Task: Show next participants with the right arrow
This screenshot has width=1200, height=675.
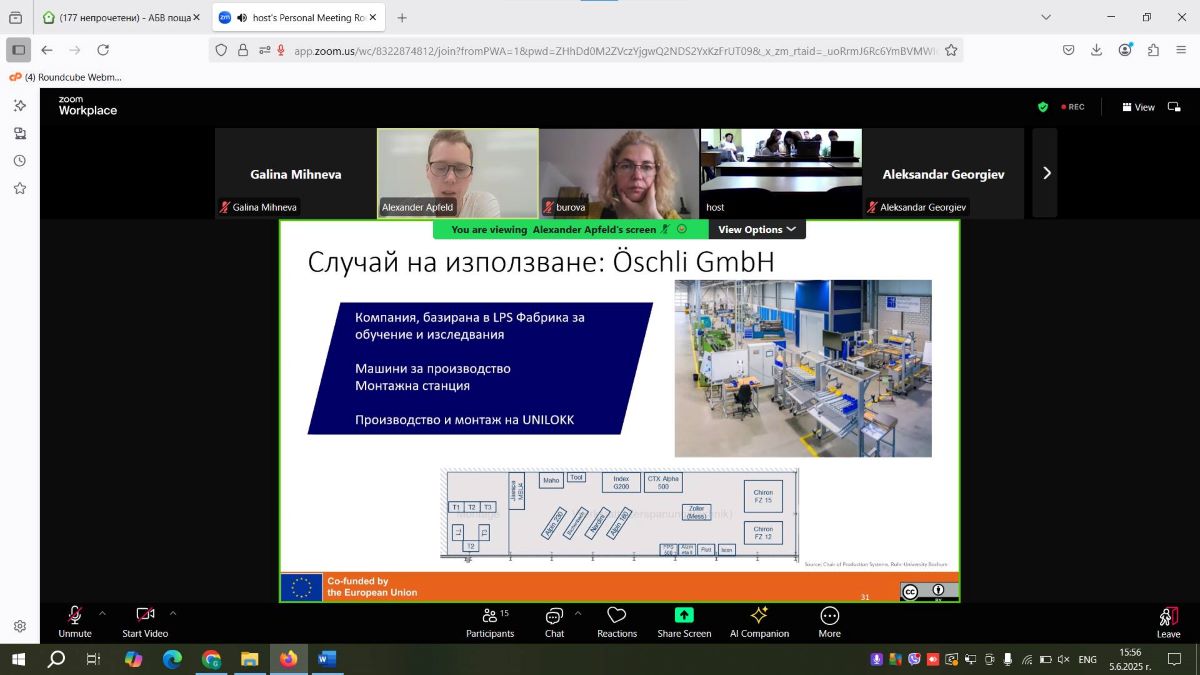Action: tap(1046, 173)
